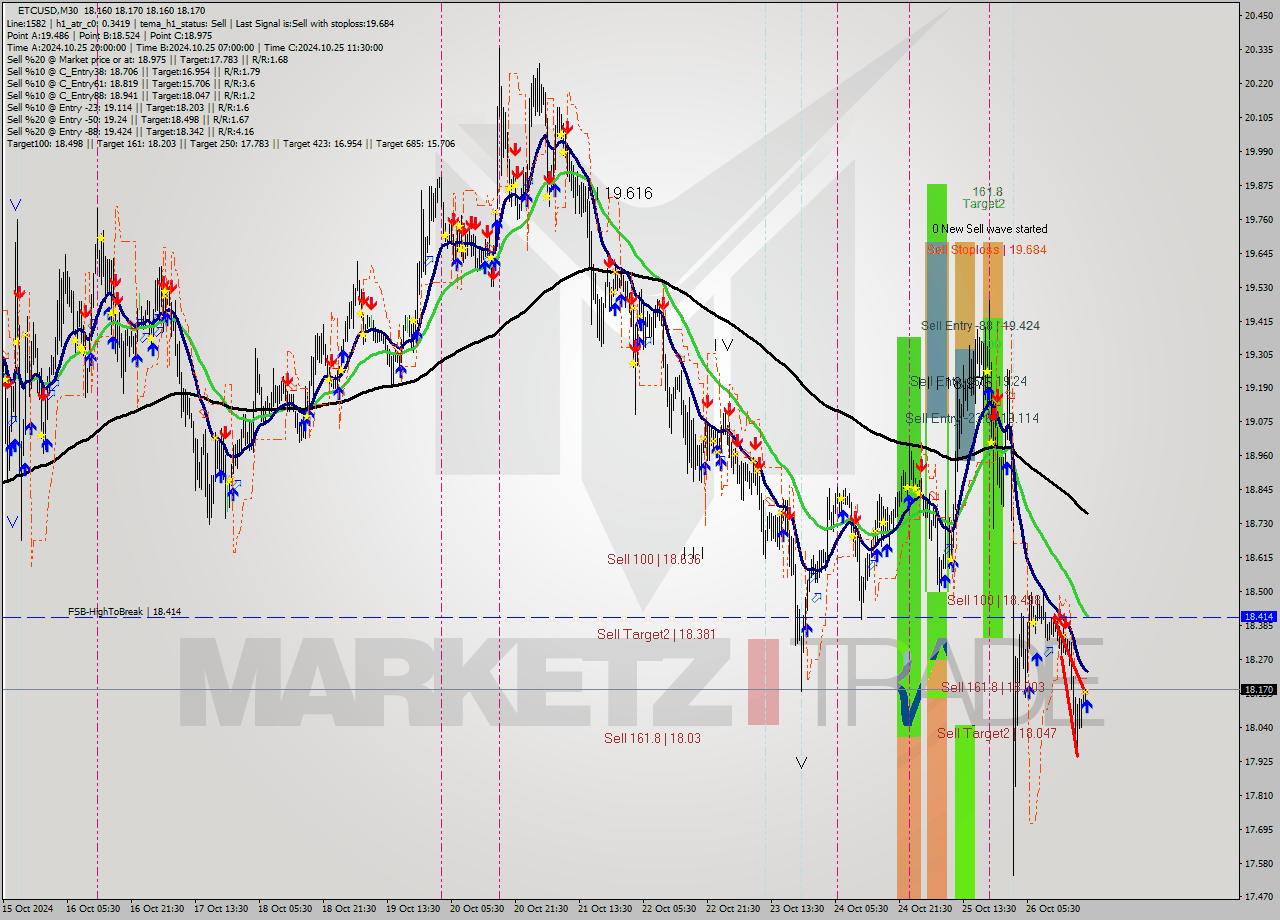Click the '22 Oct 05:30' time label

(669, 909)
